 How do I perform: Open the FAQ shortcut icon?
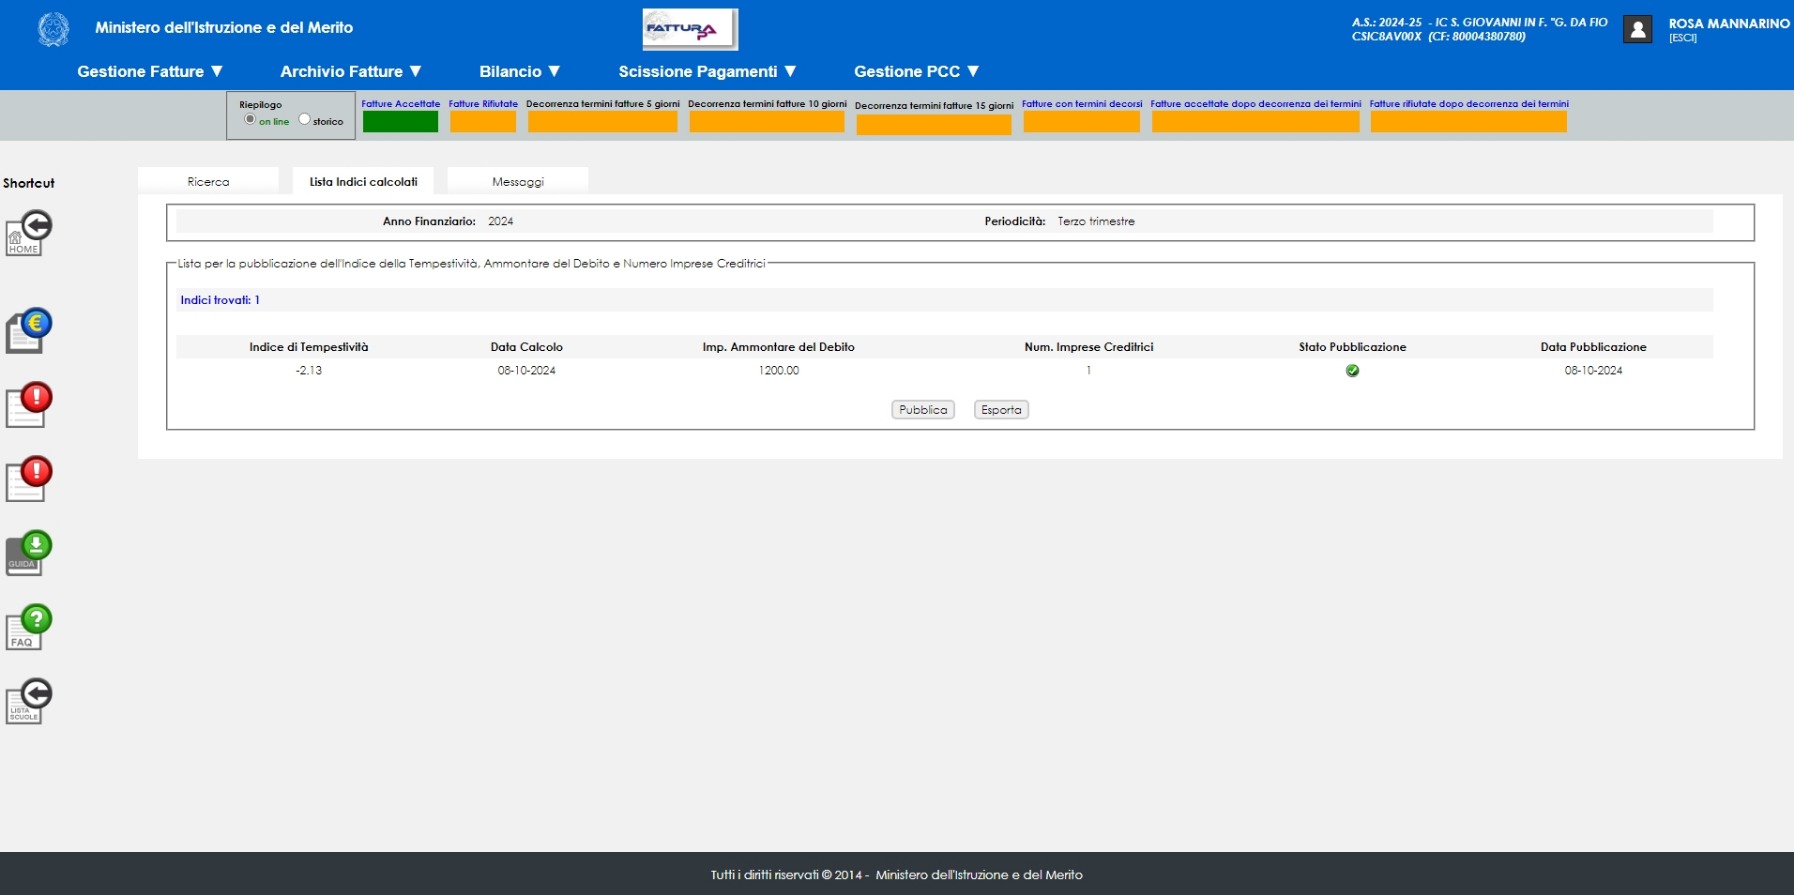pyautogui.click(x=28, y=628)
